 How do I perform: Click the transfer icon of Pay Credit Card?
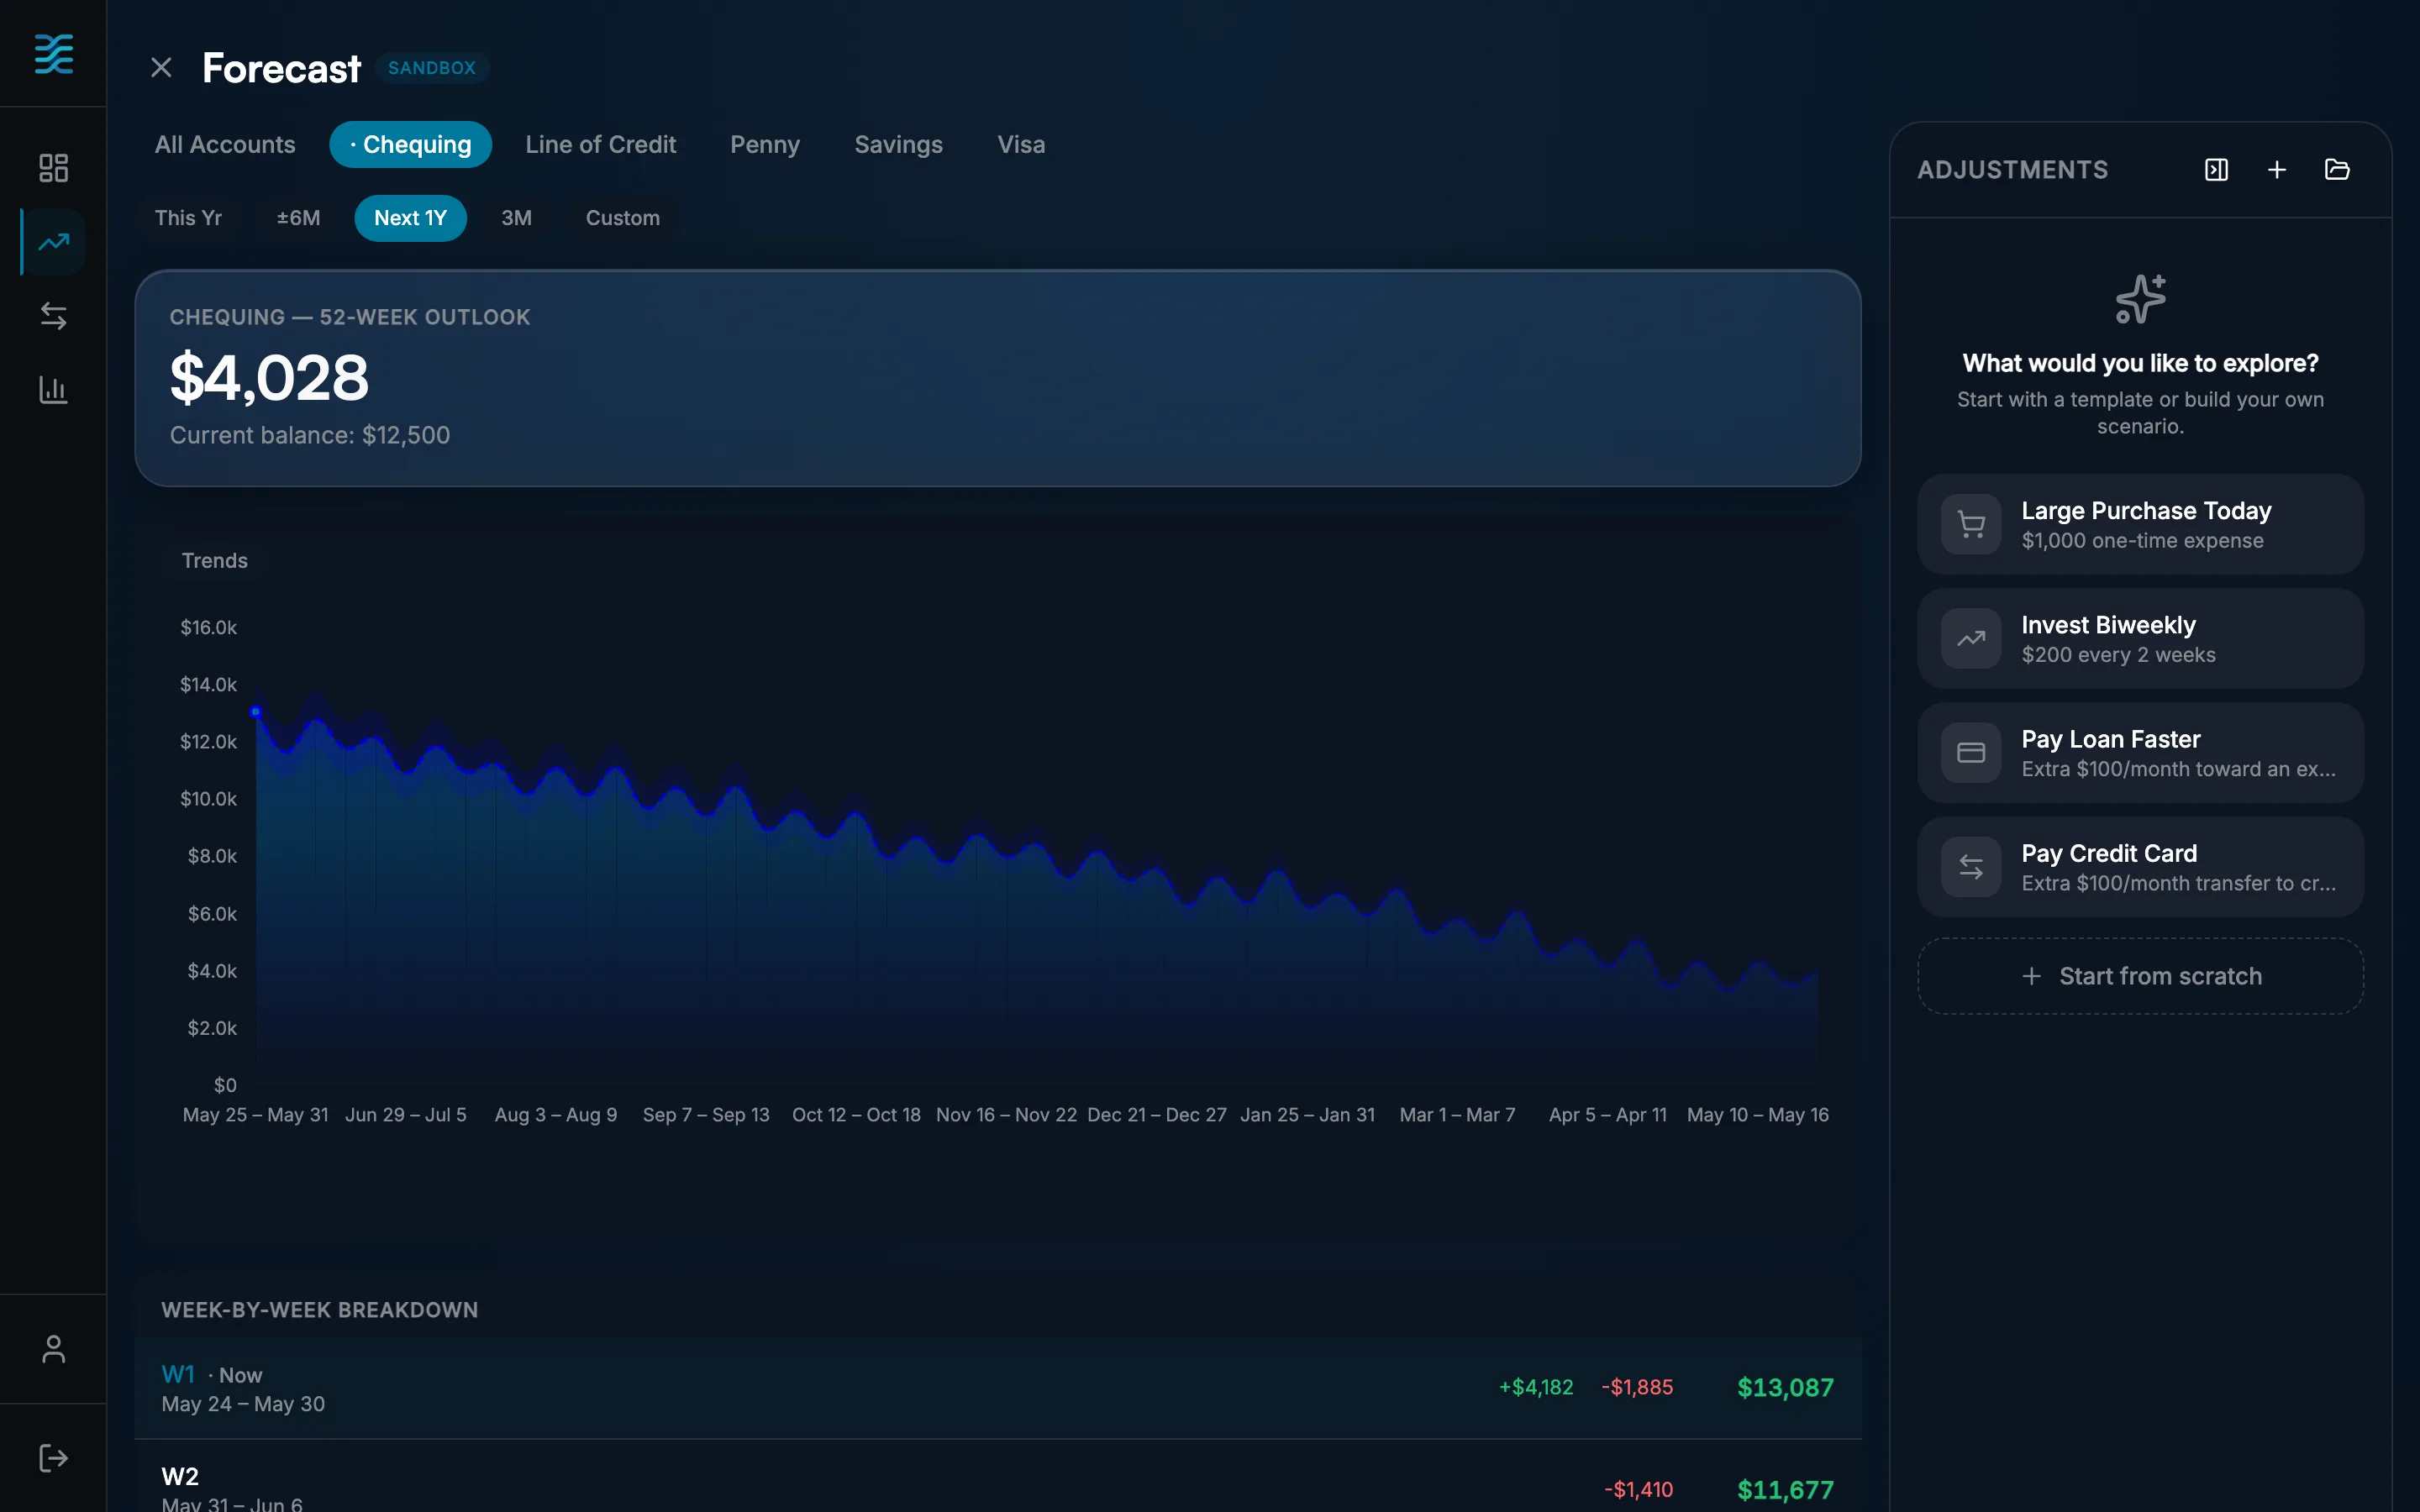[1971, 867]
